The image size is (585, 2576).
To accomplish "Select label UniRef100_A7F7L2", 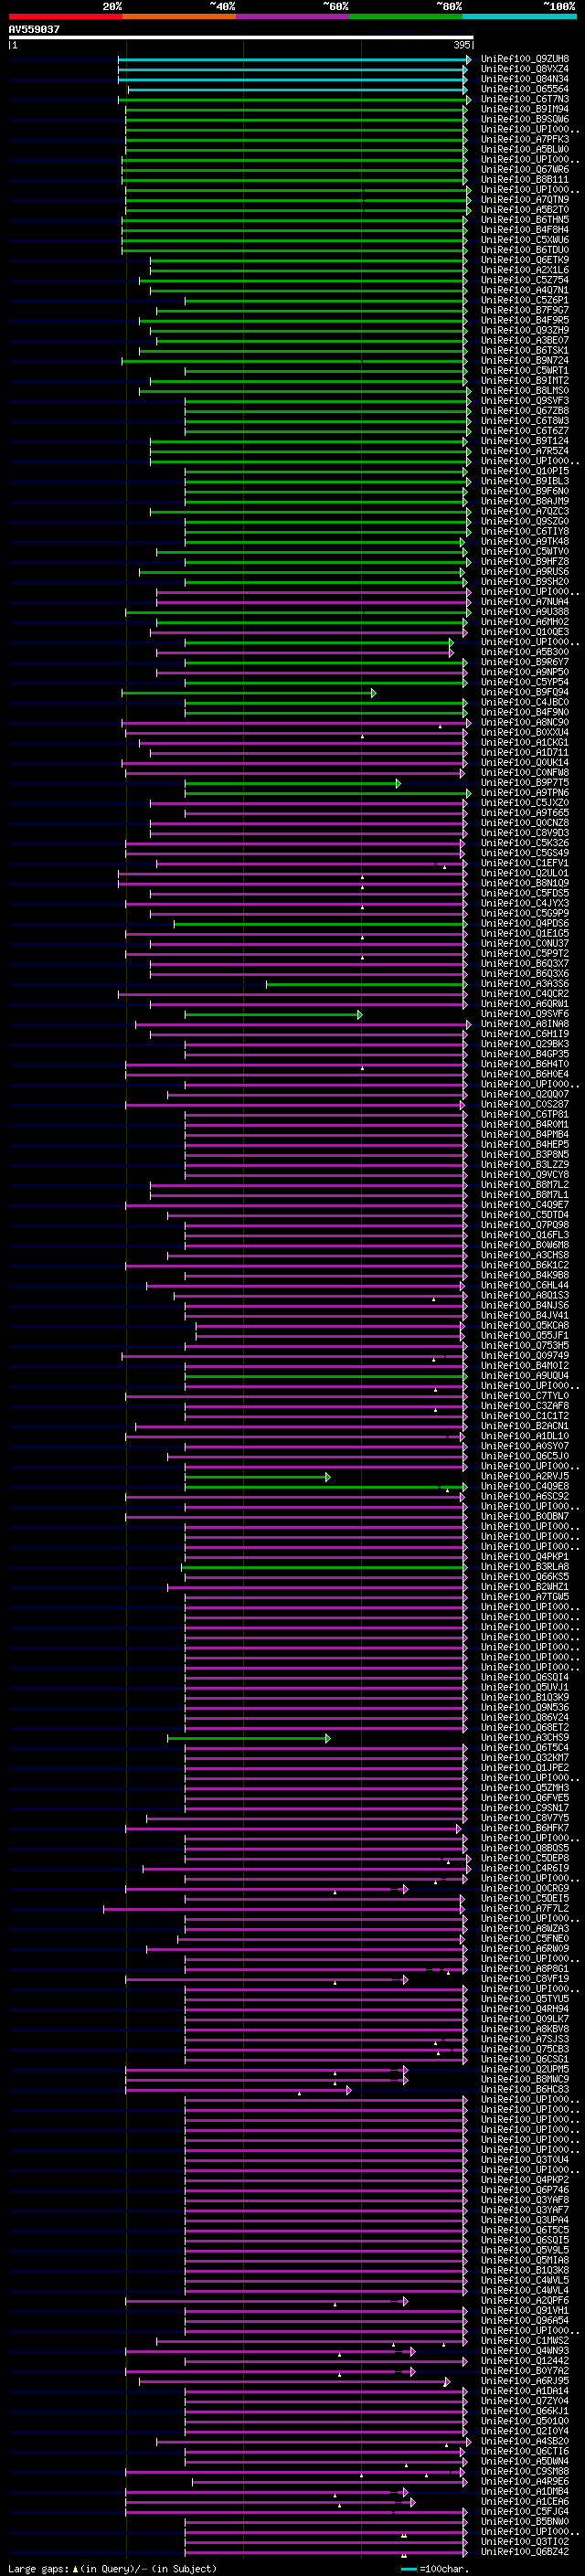I will pyautogui.click(x=525, y=1908).
